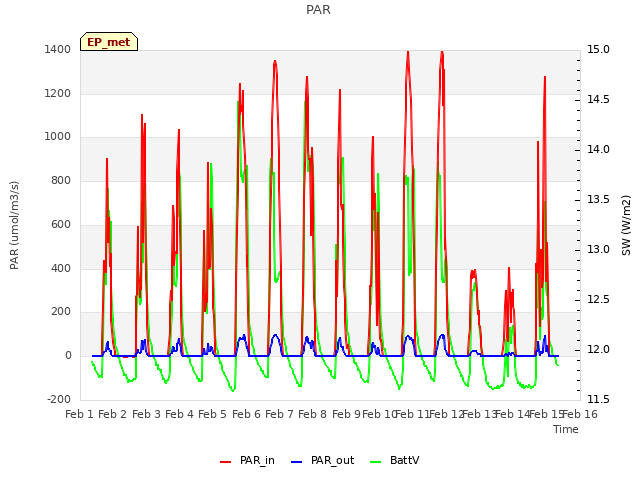Click the 15.0 right-axis value
The width and height of the screenshot is (640, 480).
pos(598,49)
